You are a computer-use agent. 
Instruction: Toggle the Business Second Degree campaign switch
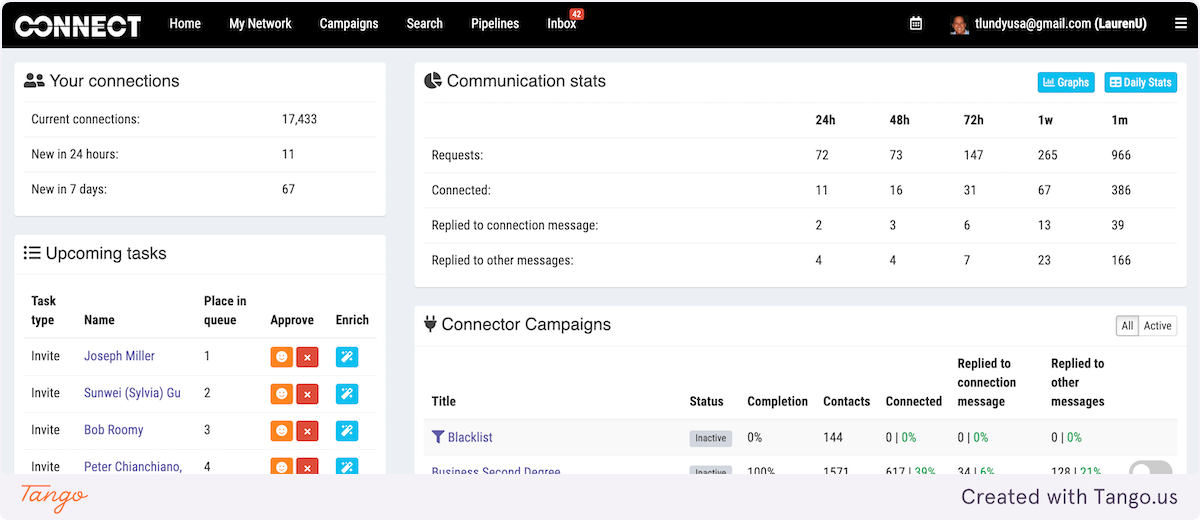click(x=1150, y=469)
